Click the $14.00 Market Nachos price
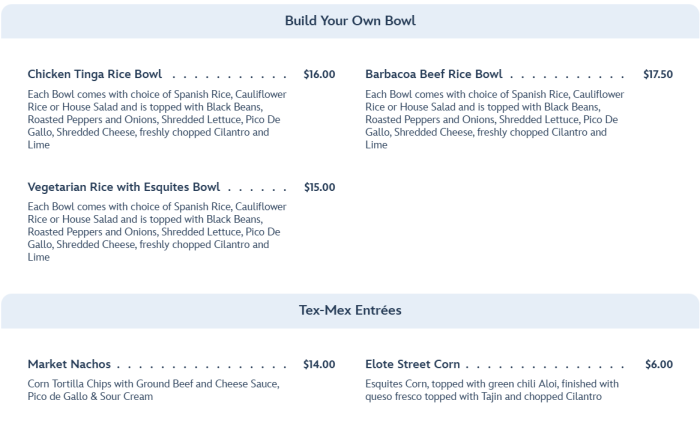The width and height of the screenshot is (700, 427). pos(319,364)
